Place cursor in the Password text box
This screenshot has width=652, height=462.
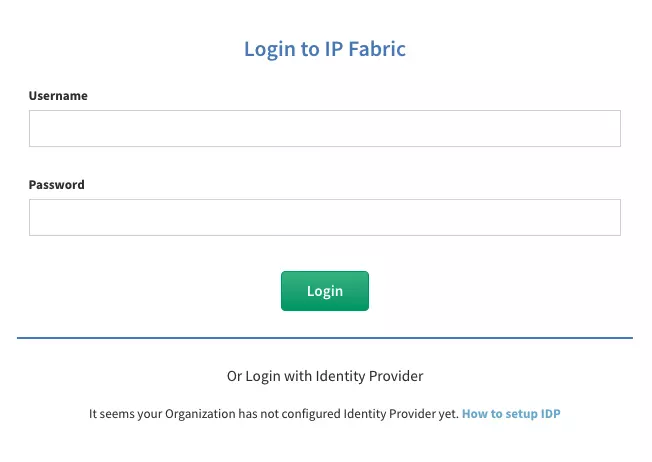coord(324,217)
